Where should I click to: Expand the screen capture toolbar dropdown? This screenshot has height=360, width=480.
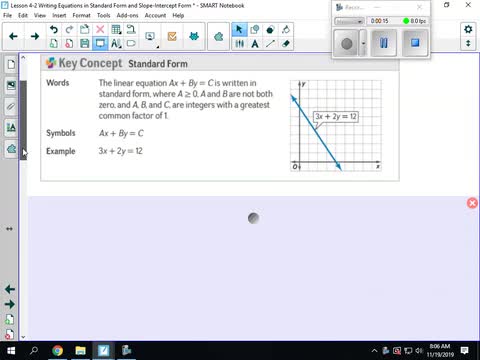(x=157, y=47)
